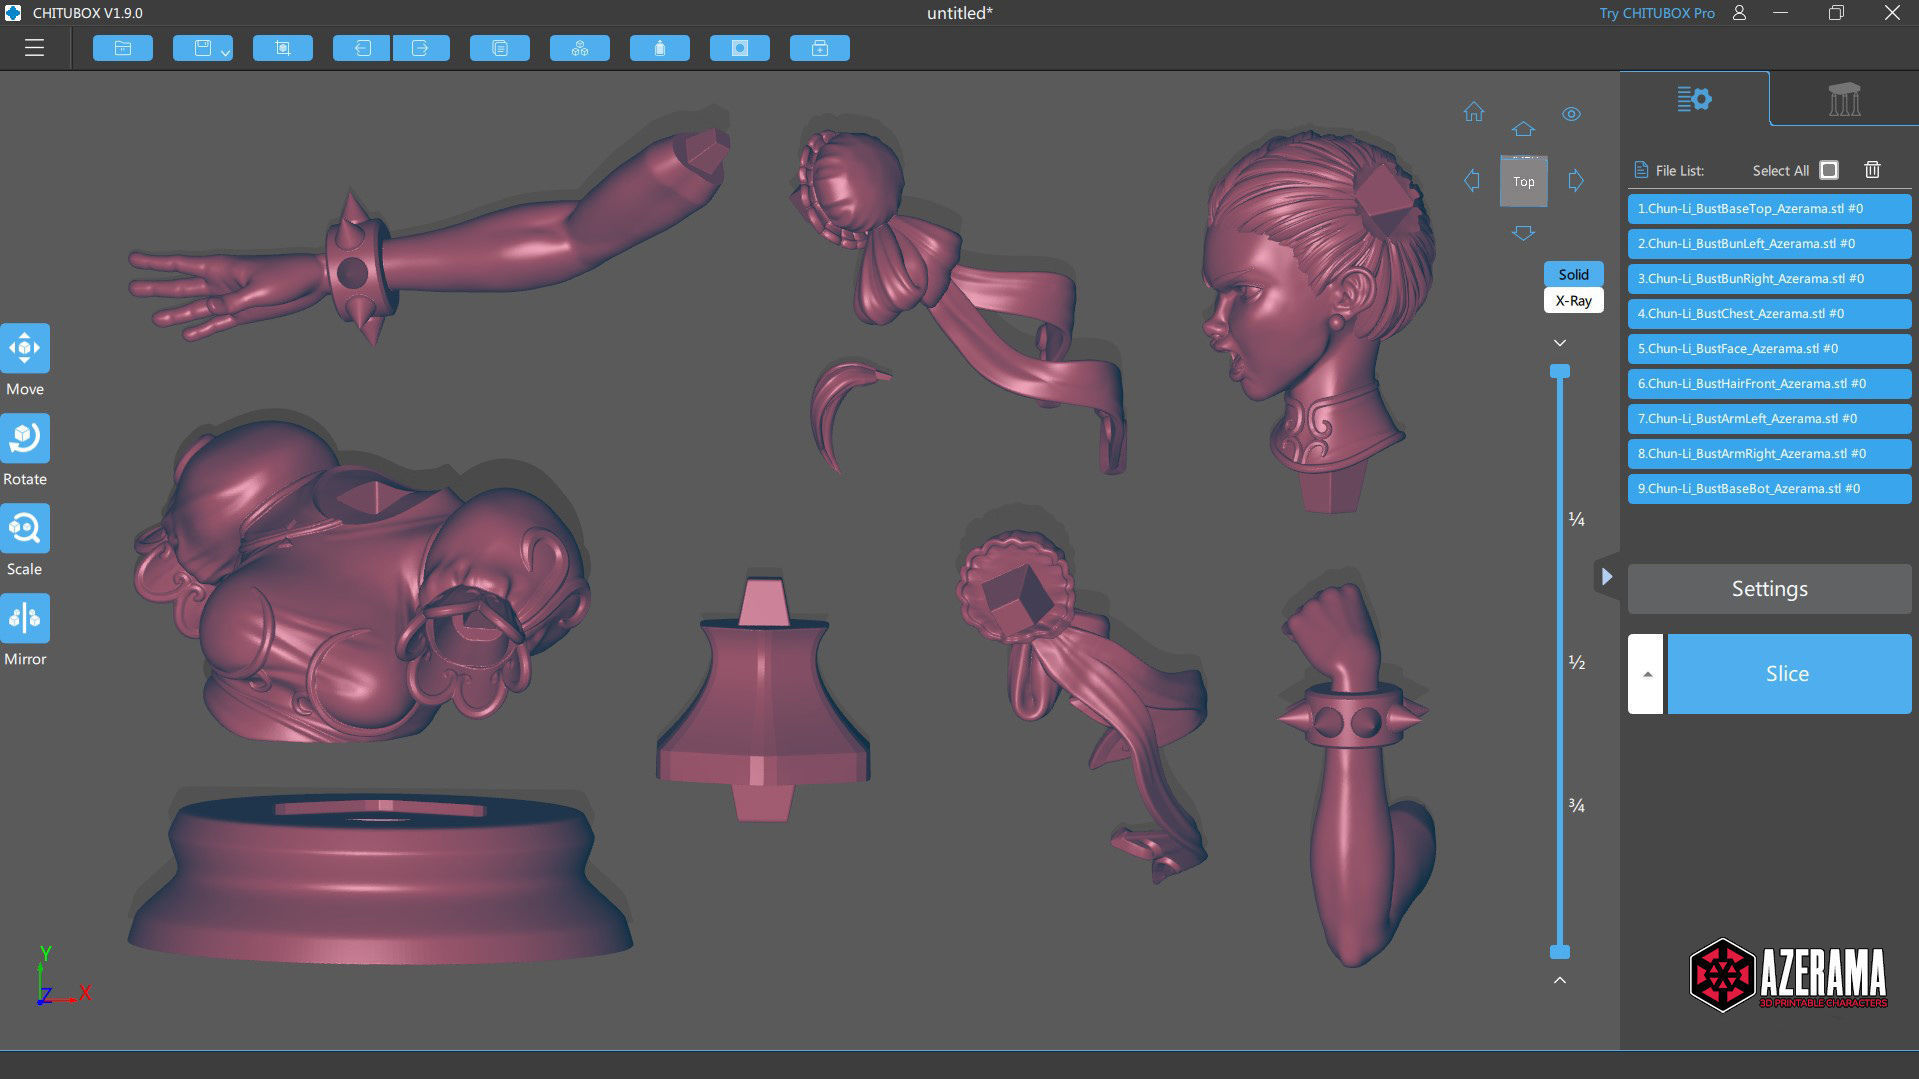Click the face head model in the viewport

tap(1320, 320)
